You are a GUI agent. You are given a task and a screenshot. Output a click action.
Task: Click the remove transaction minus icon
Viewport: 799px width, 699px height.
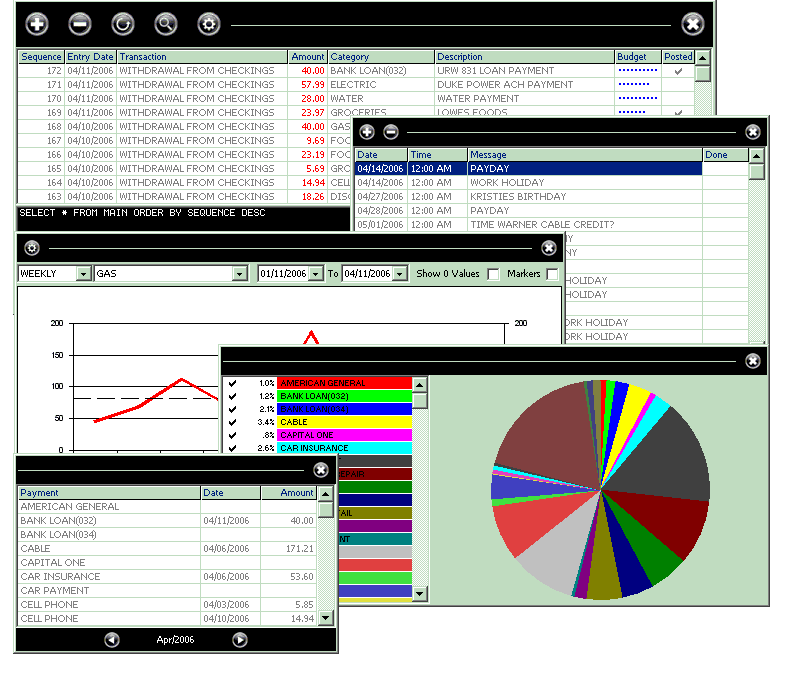(80, 24)
